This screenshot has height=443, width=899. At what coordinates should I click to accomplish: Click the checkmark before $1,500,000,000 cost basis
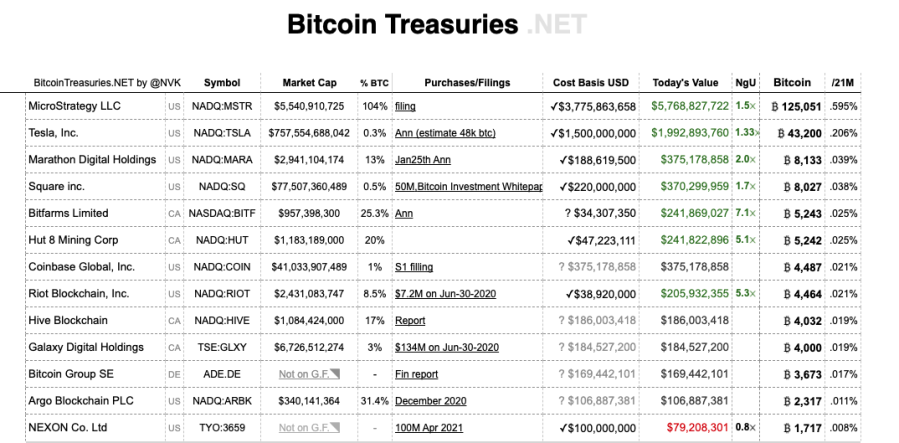[x=553, y=133]
